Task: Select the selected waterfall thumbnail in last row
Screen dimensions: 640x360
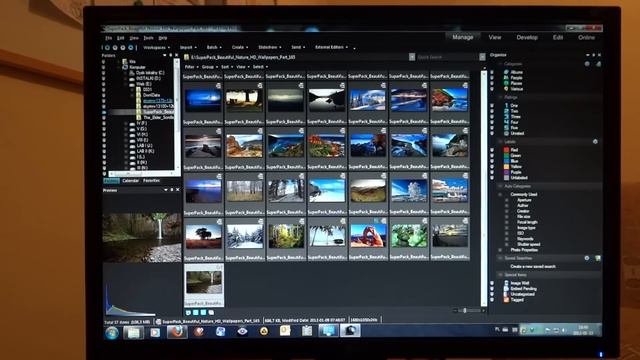Action: [x=204, y=285]
